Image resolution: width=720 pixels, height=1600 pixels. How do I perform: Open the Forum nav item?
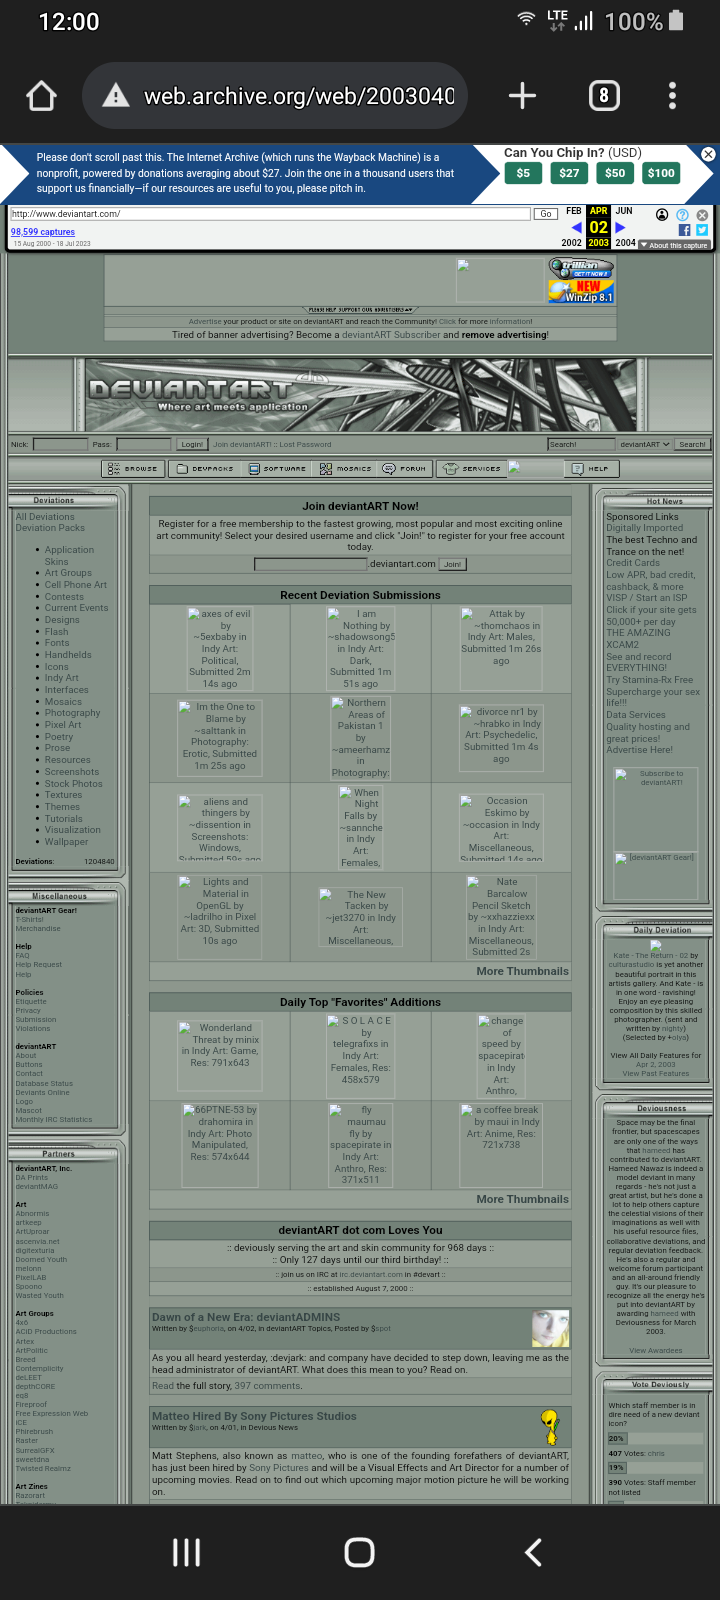pos(405,468)
